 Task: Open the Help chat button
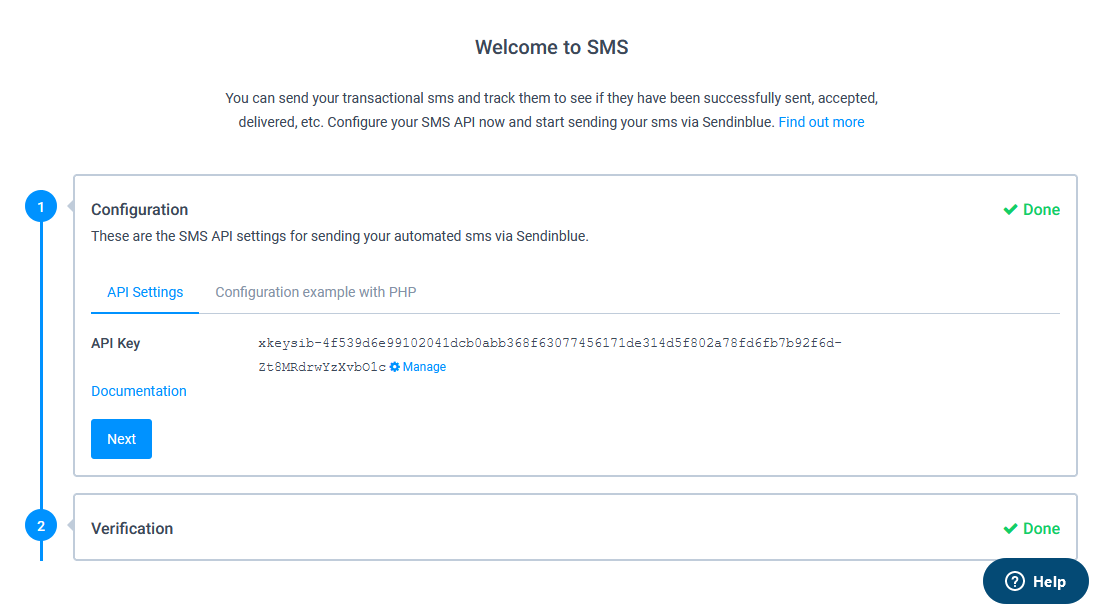click(1036, 582)
